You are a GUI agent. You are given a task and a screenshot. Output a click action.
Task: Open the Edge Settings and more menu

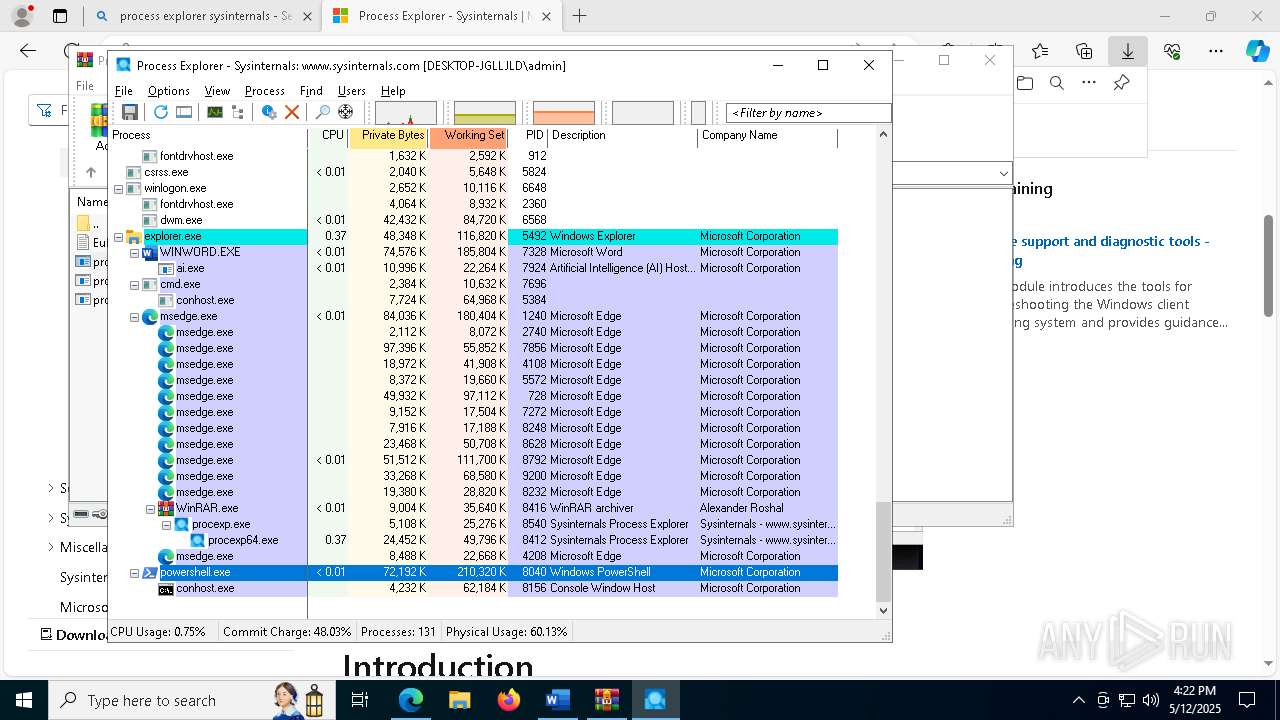coord(1216,51)
